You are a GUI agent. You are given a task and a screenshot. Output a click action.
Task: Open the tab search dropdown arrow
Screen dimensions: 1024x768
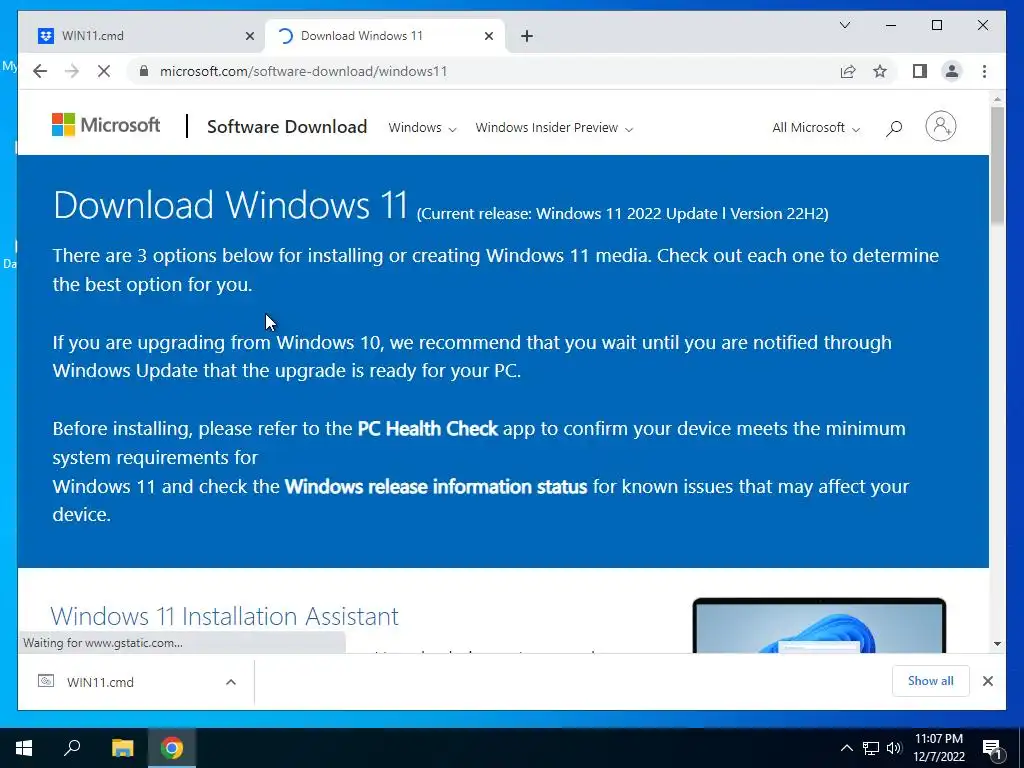(x=844, y=25)
